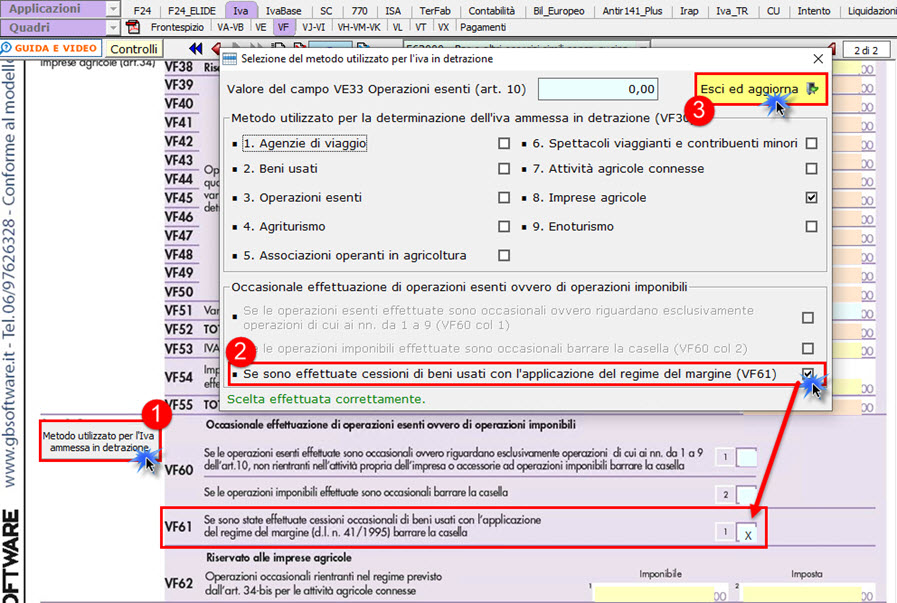Click the Controlli button

coord(134,49)
